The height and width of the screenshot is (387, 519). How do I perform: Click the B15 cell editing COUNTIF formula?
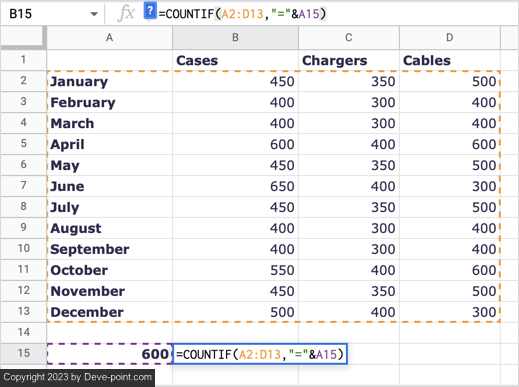(260, 354)
